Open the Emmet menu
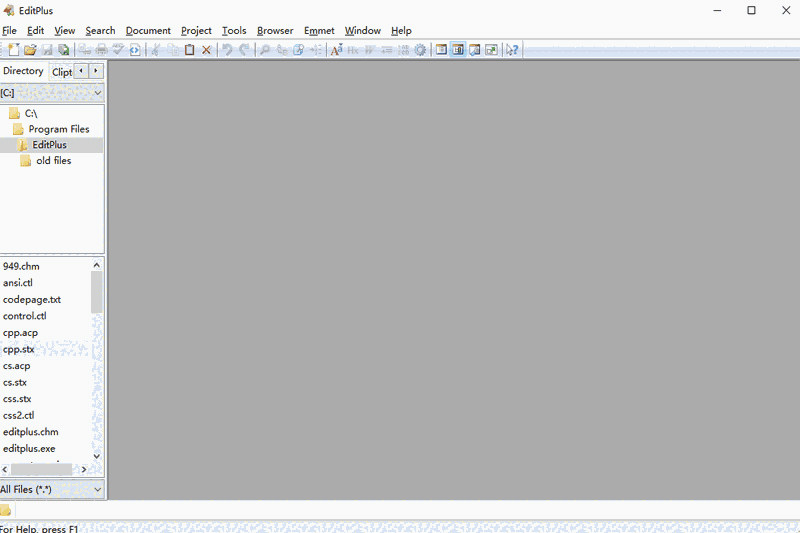Screen dimensions: 800x533 (x=319, y=31)
